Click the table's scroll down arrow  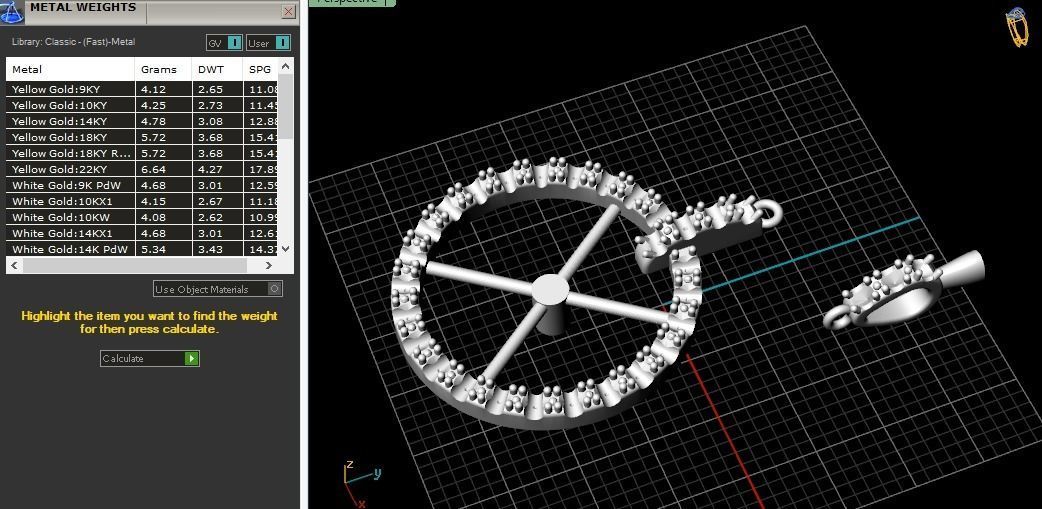[286, 249]
